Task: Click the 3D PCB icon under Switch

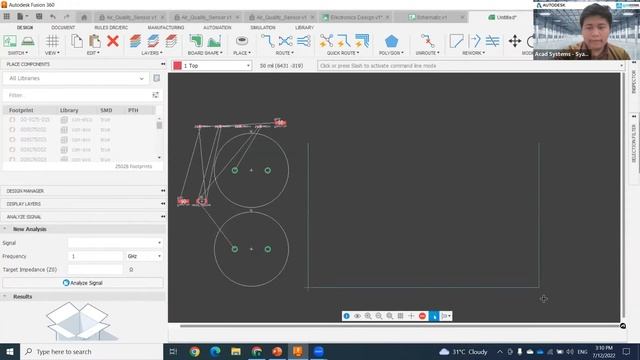Action: tap(28, 41)
